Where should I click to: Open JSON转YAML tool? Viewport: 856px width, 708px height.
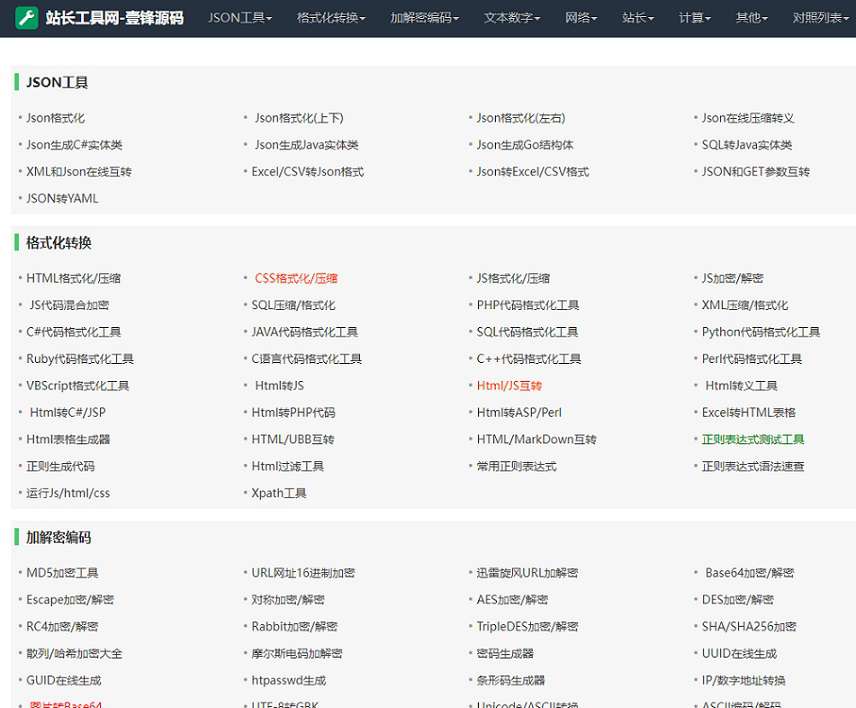click(x=62, y=198)
